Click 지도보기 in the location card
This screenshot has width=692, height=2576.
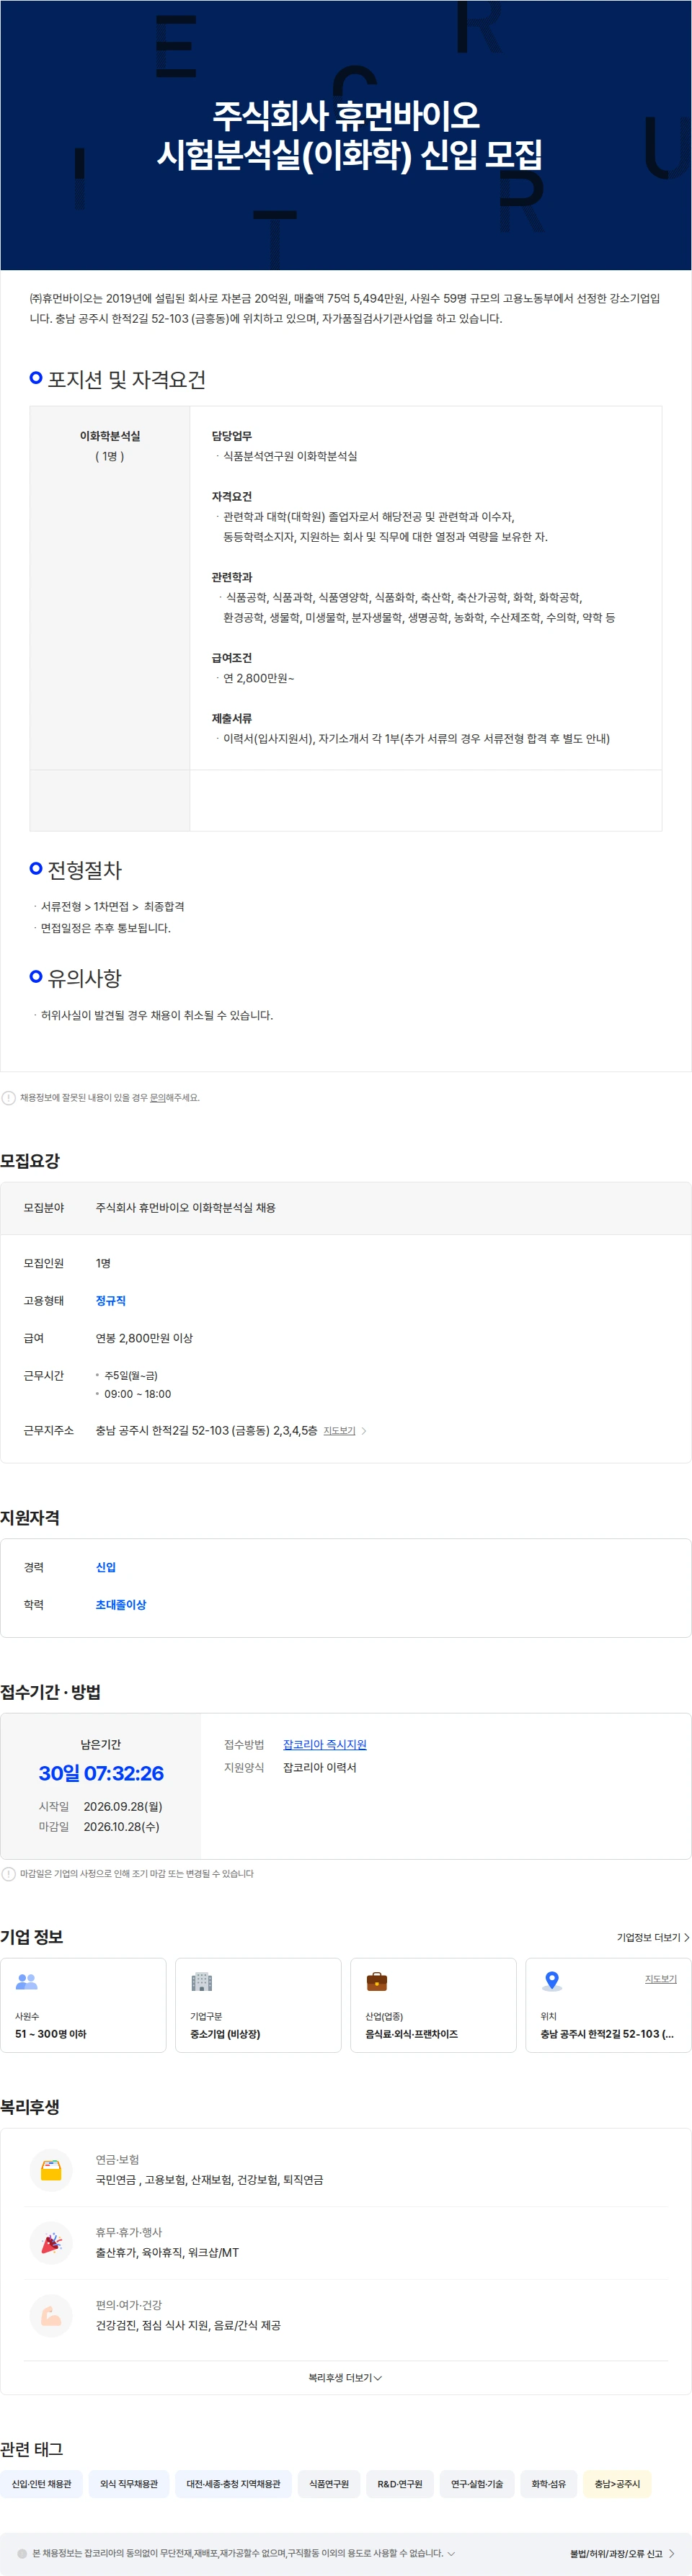coord(661,1979)
